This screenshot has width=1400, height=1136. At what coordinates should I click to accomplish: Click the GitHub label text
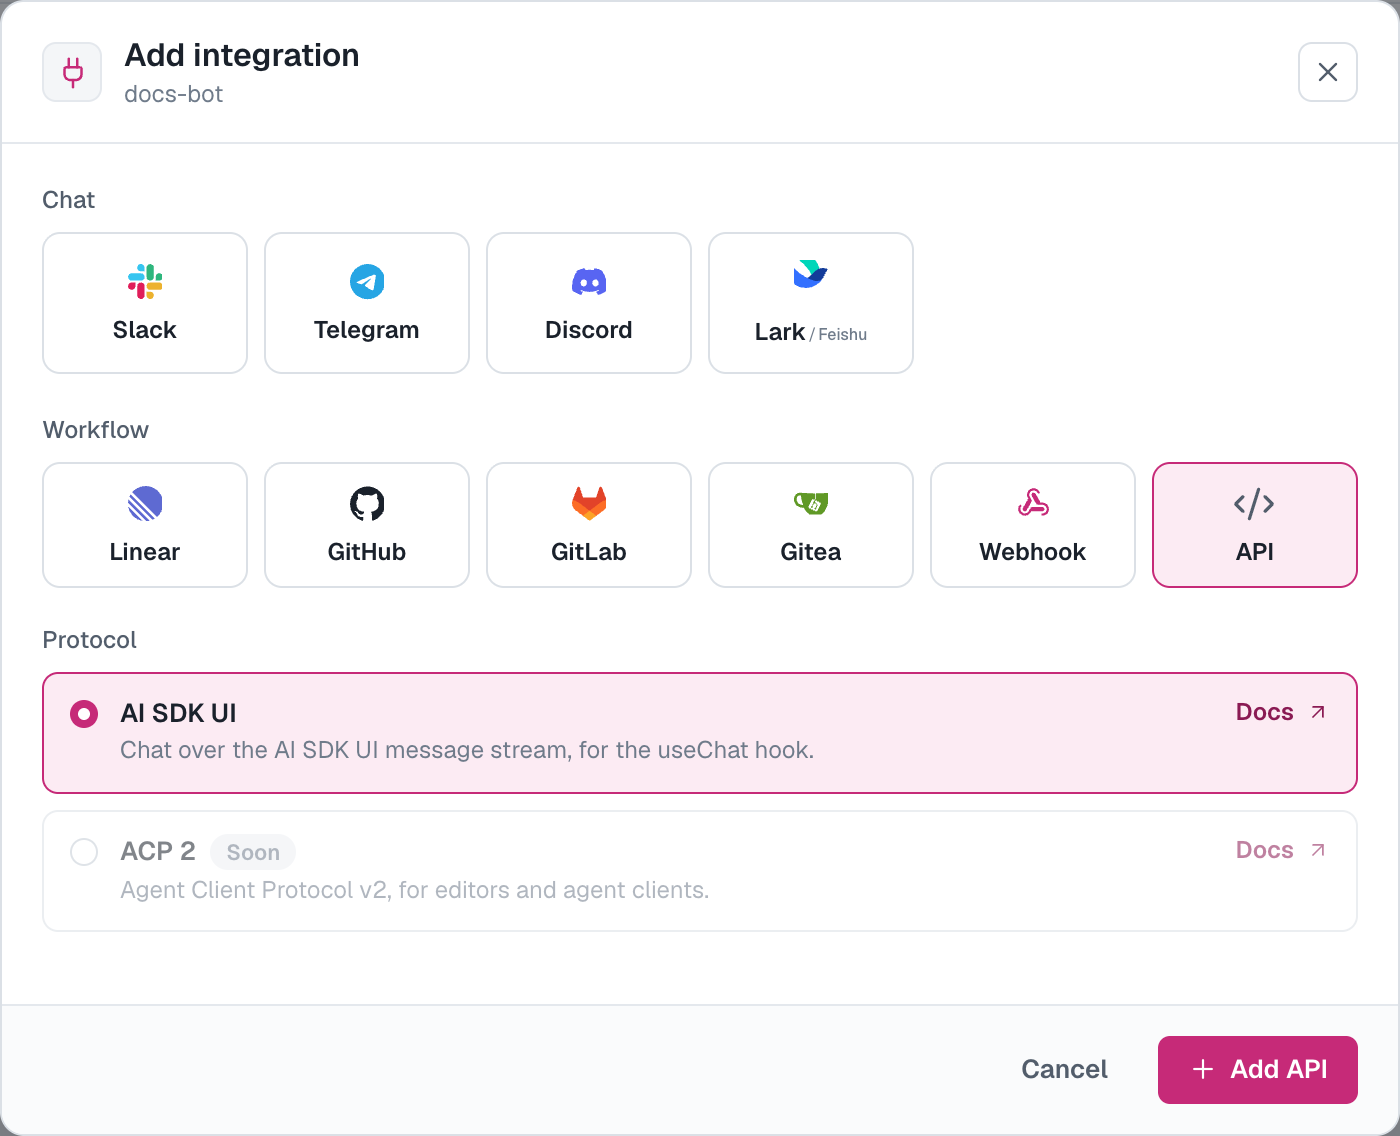367,552
